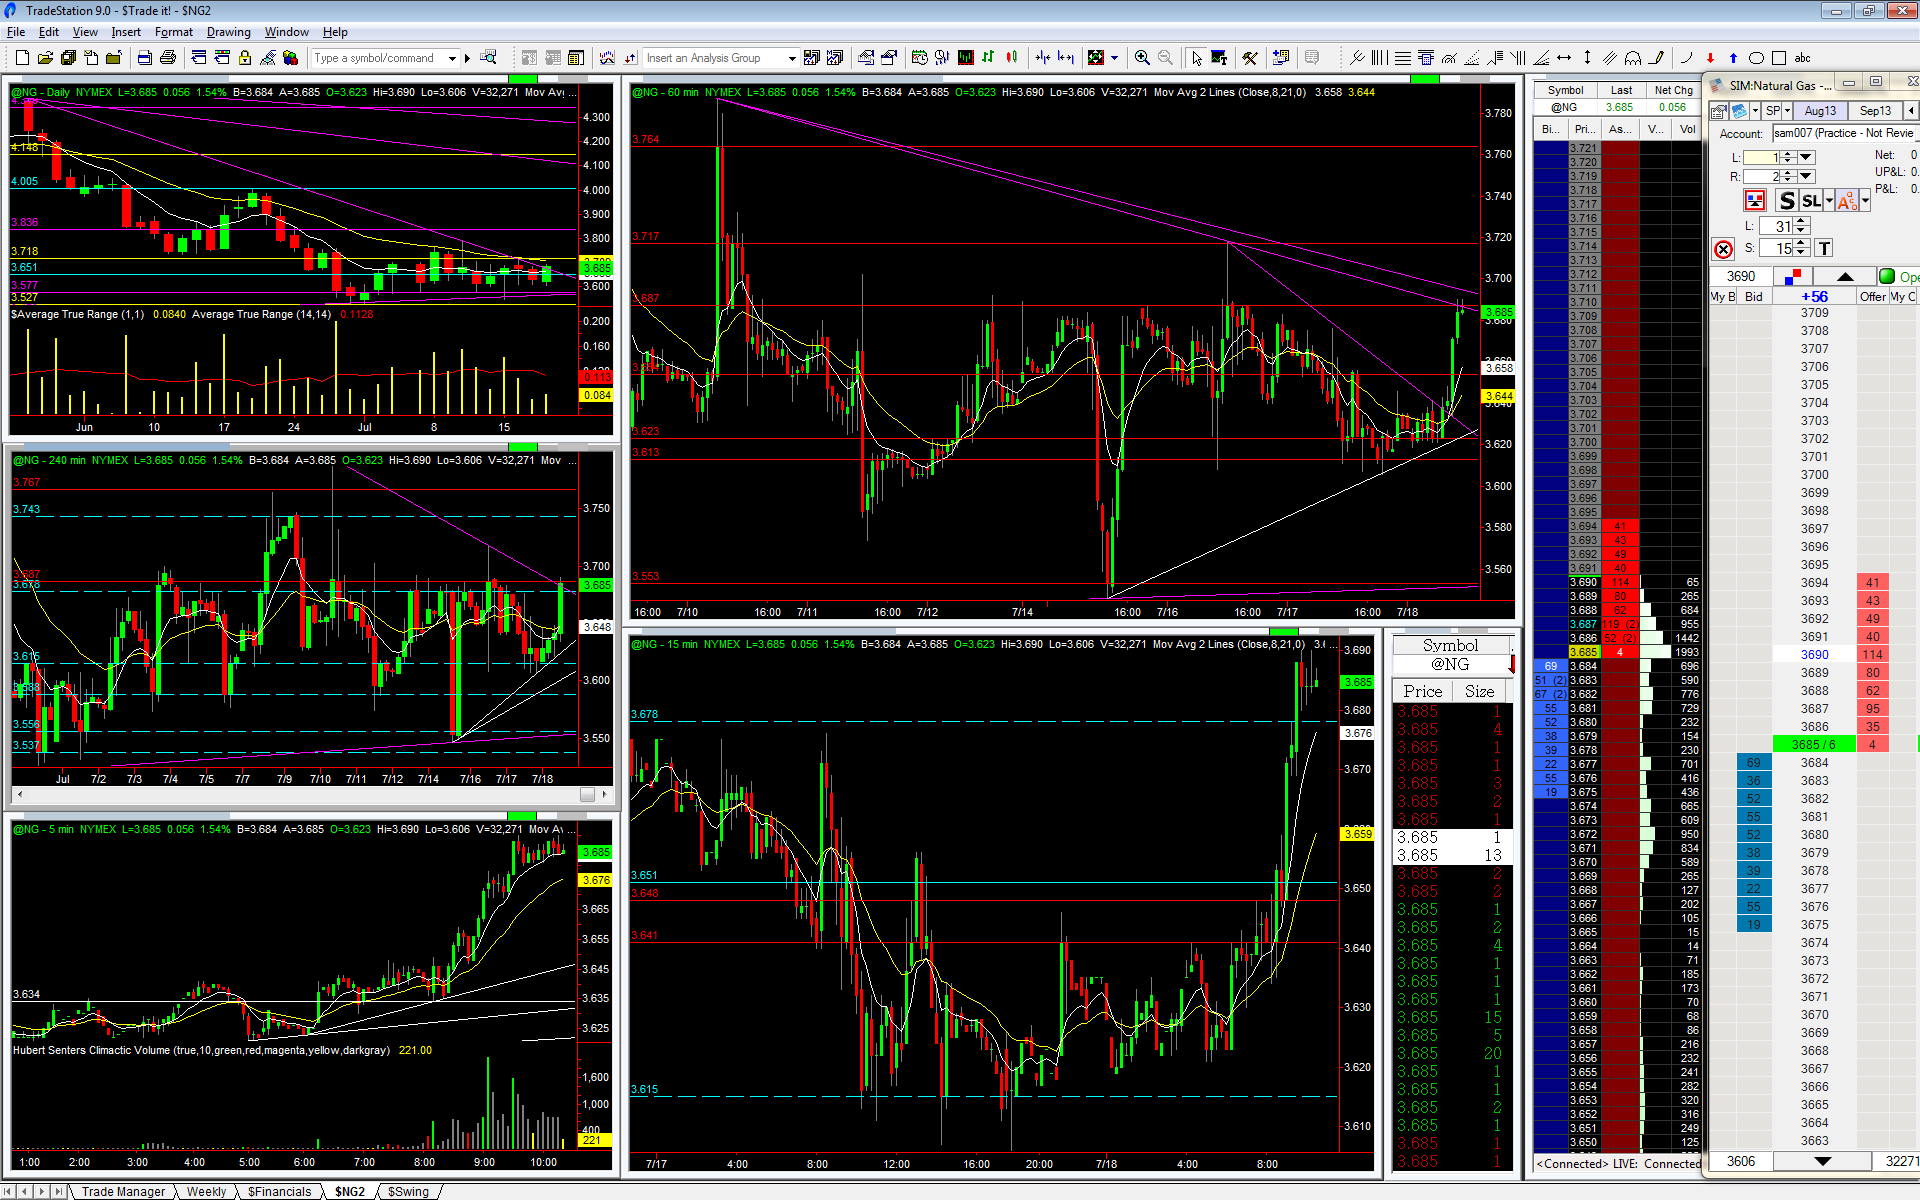Expand the Insert an Analysis Group dropdown
1920x1200 pixels.
pyautogui.click(x=792, y=58)
